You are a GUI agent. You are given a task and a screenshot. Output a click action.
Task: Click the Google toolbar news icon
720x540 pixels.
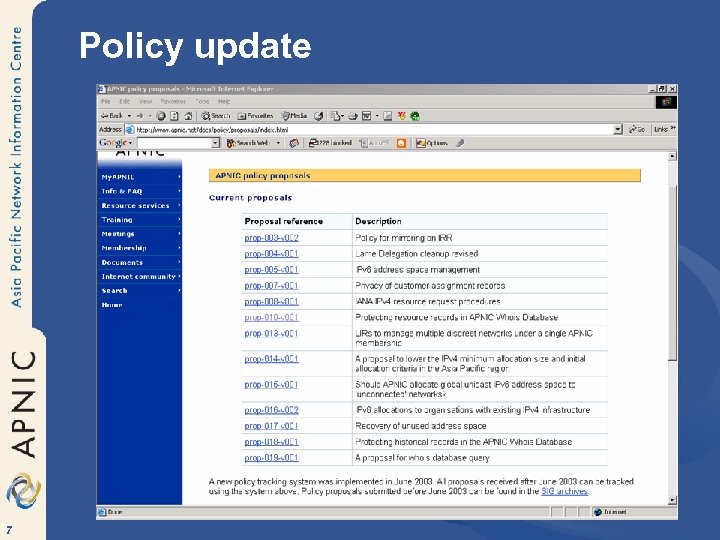[x=294, y=143]
